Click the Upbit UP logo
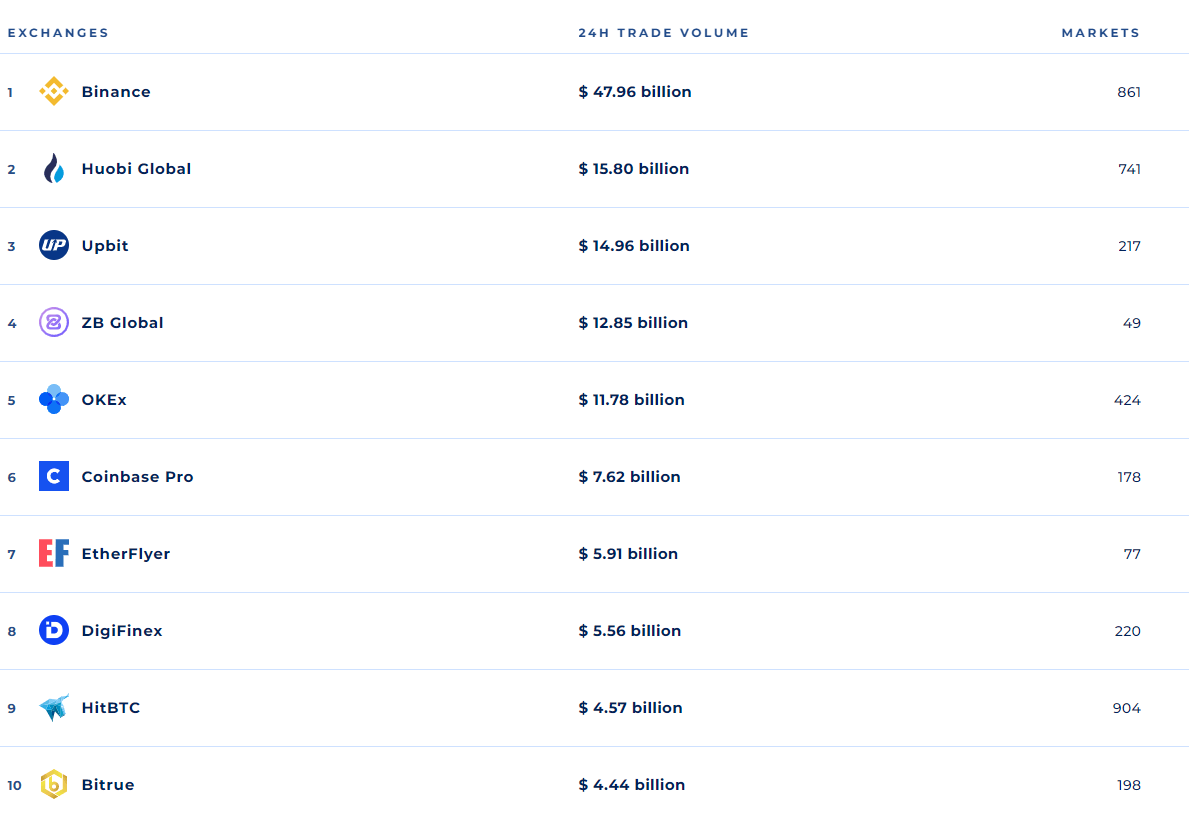Viewport: 1189px width, 822px height. point(54,245)
